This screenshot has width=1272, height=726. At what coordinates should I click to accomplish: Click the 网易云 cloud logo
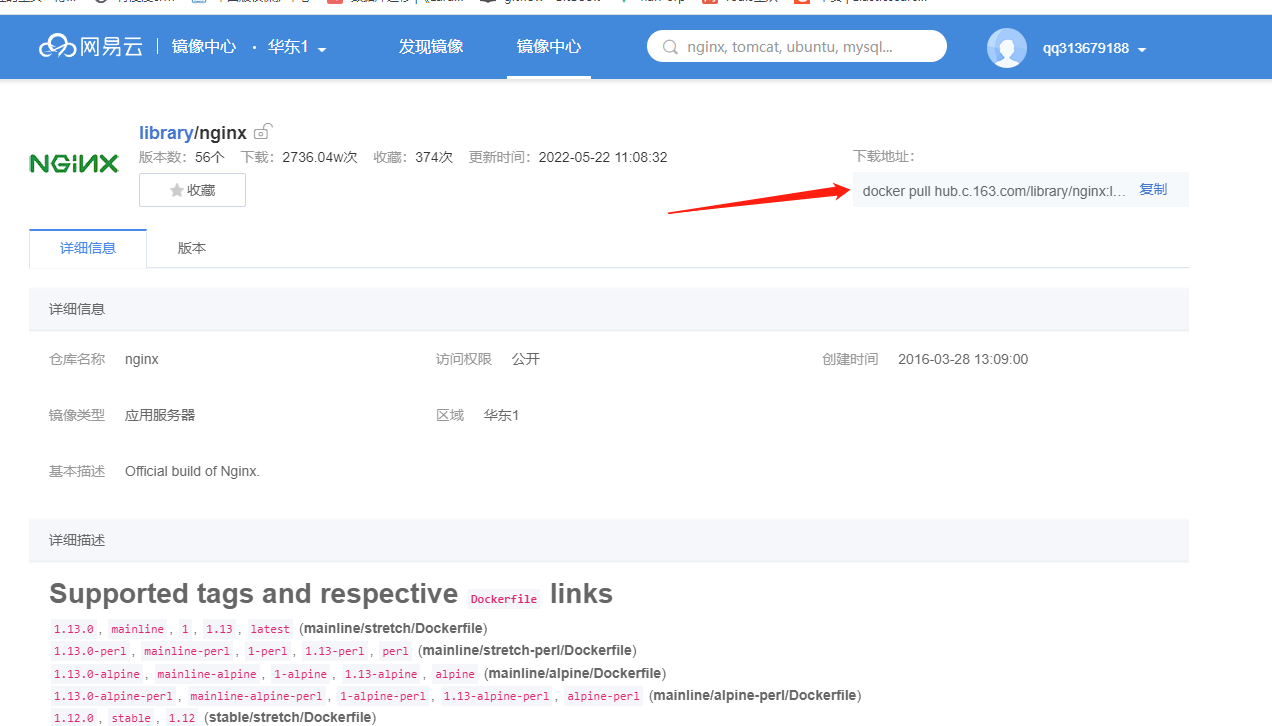(91, 47)
